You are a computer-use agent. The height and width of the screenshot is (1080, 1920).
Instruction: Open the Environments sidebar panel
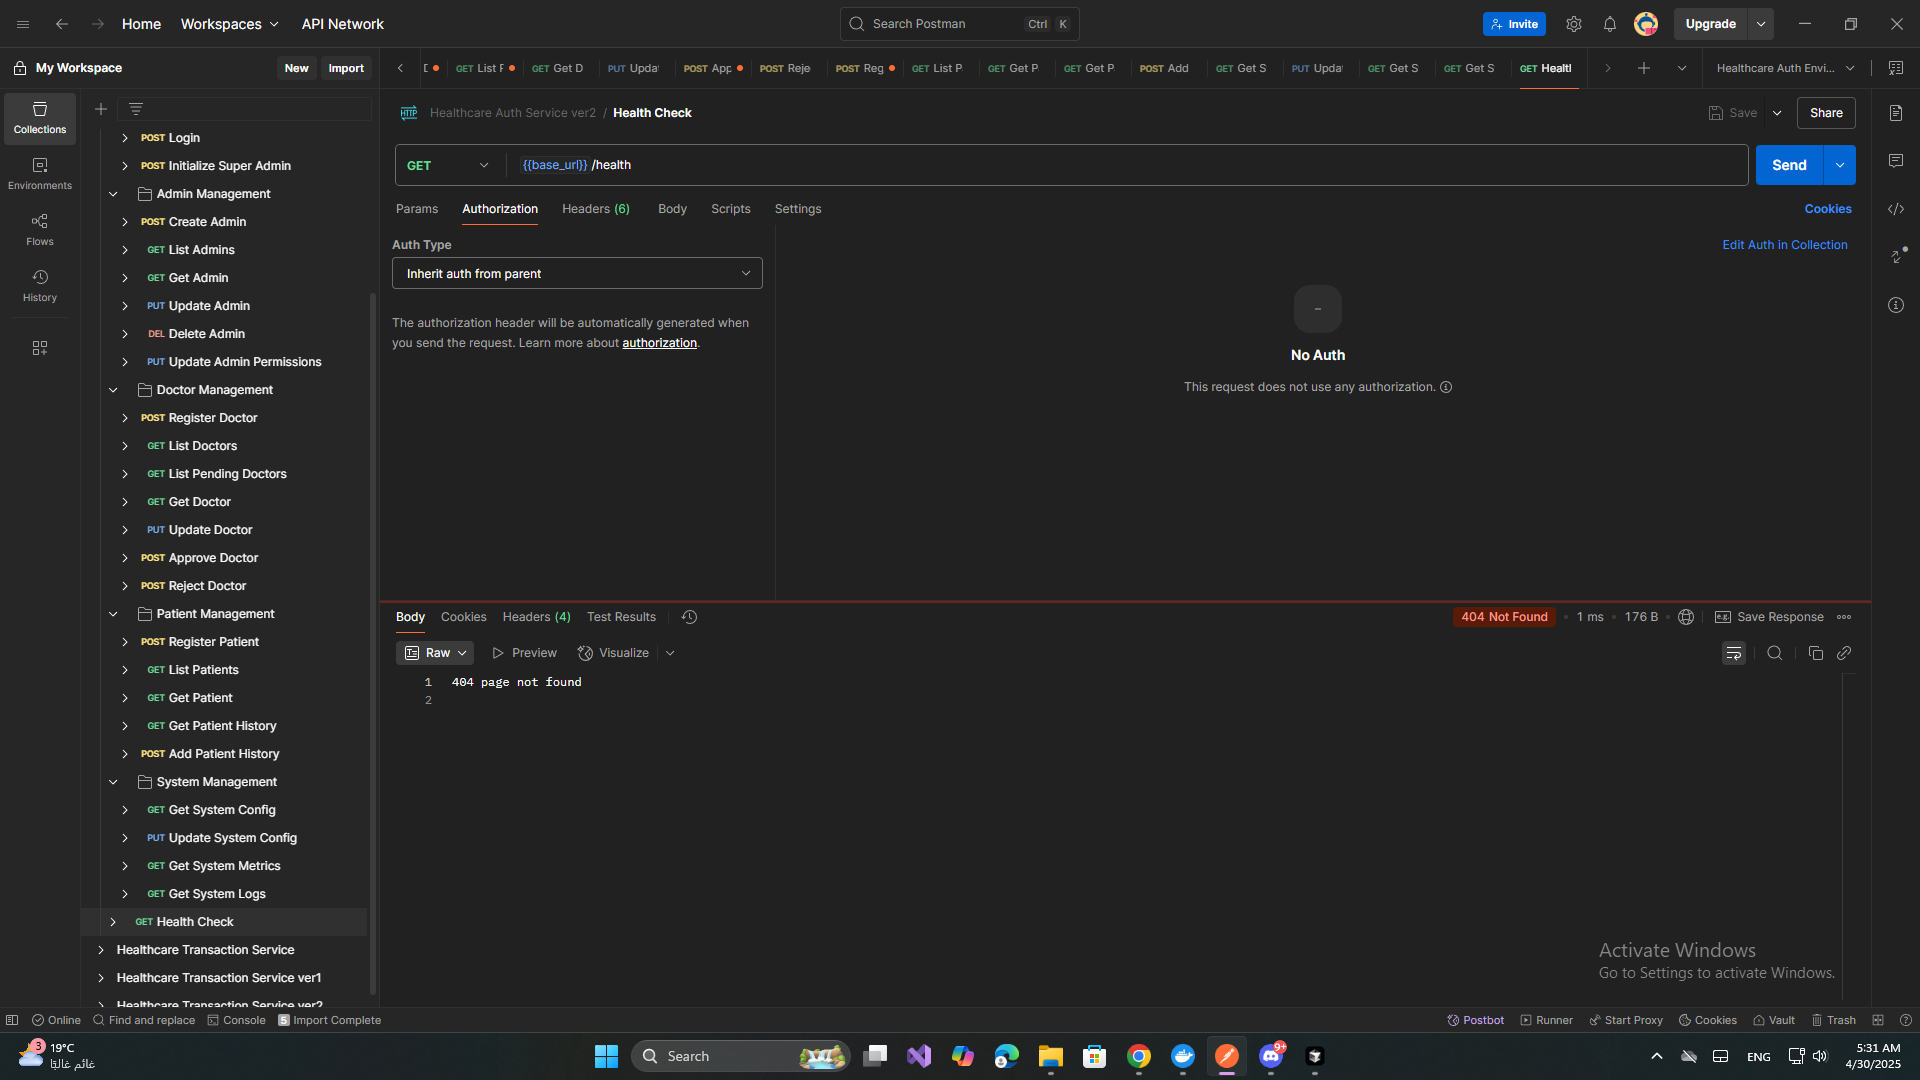pyautogui.click(x=40, y=173)
